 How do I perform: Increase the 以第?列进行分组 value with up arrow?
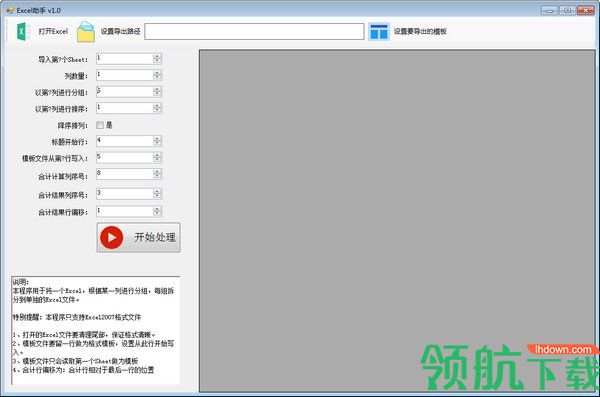[x=157, y=89]
